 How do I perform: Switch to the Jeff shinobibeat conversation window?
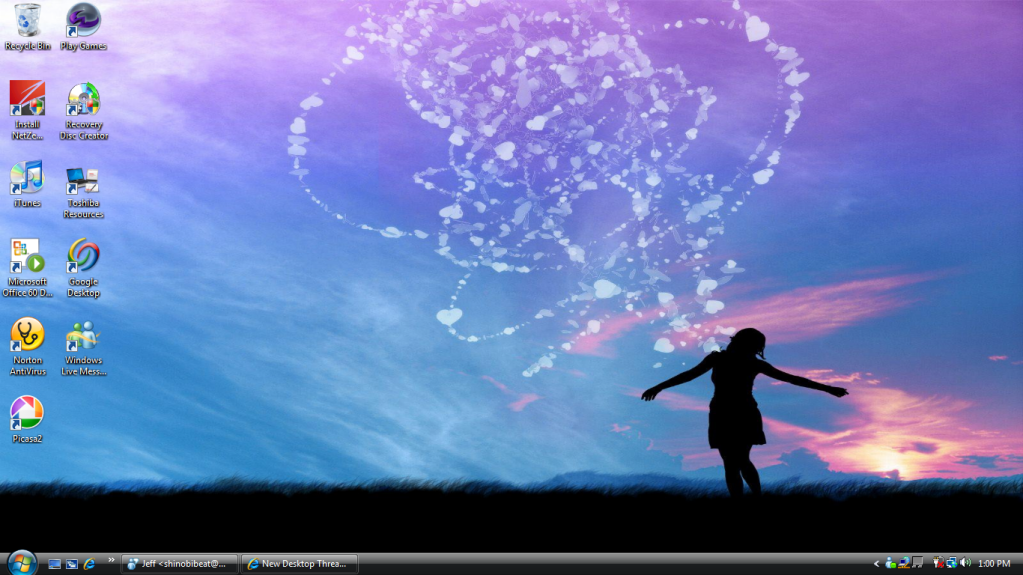(179, 563)
